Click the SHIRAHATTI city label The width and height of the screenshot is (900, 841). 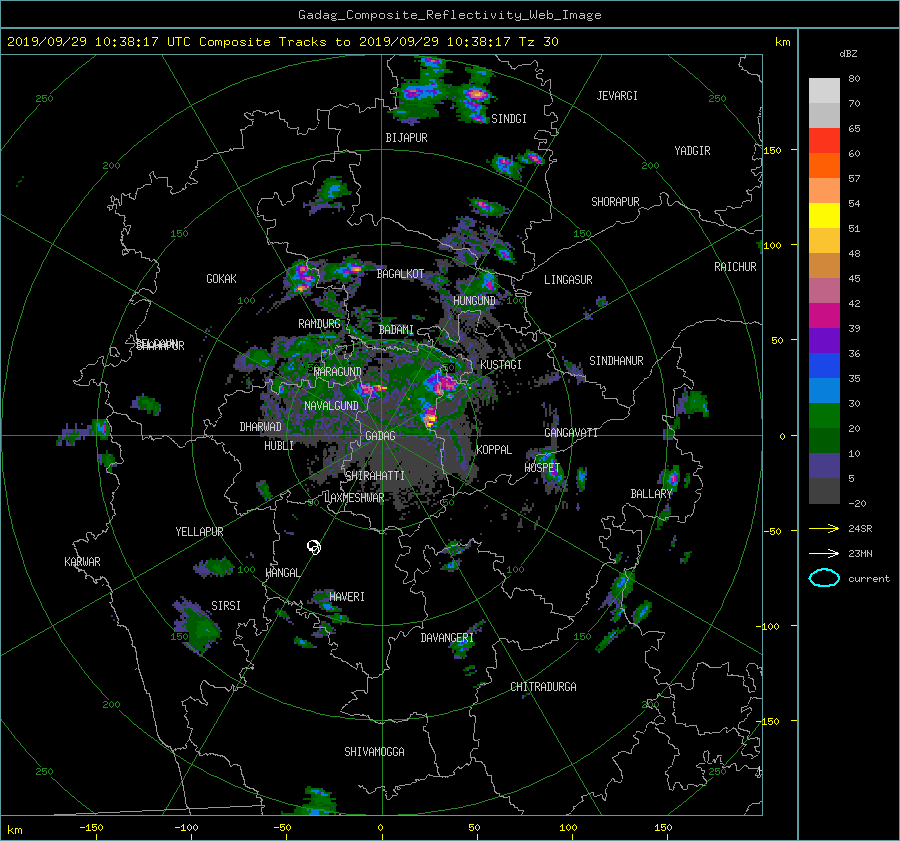pos(375,476)
